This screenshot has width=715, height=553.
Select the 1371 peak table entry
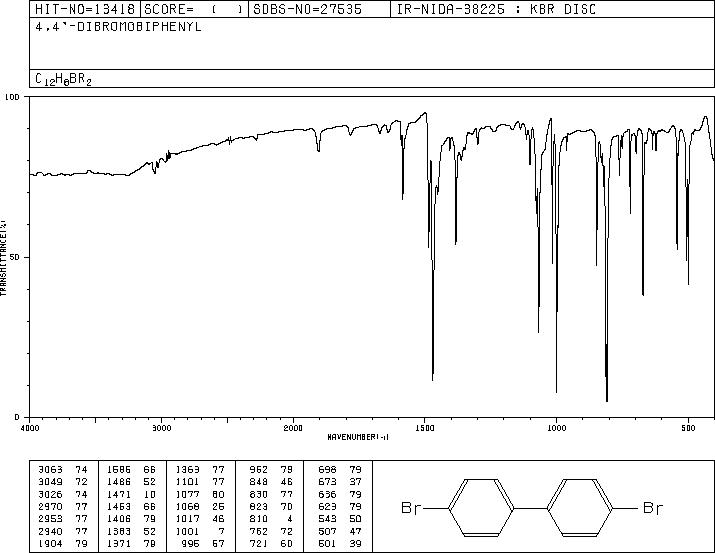(119, 544)
